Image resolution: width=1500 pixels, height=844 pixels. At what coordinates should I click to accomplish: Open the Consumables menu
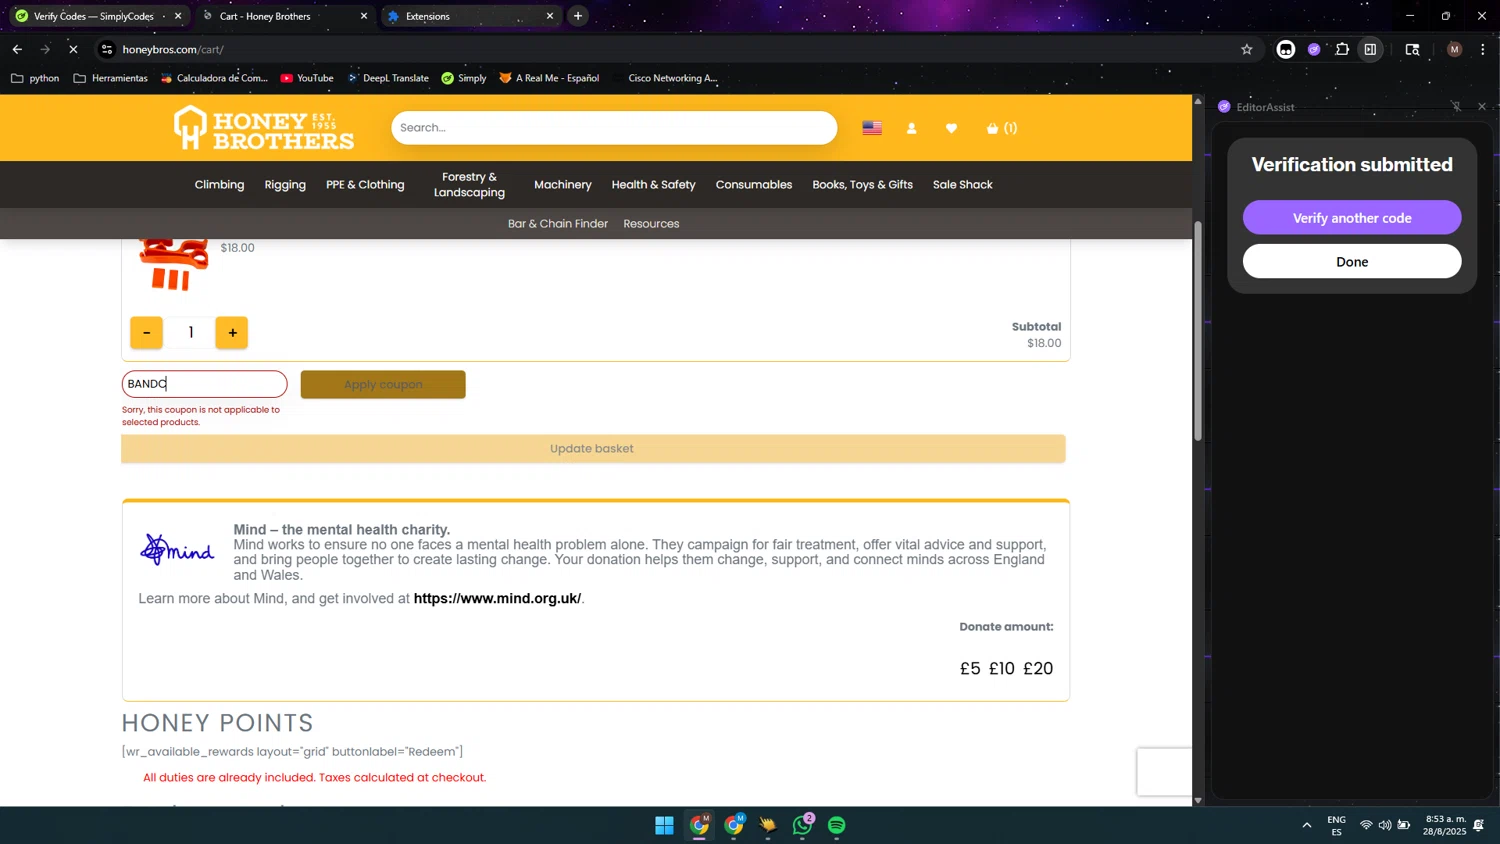coord(754,185)
